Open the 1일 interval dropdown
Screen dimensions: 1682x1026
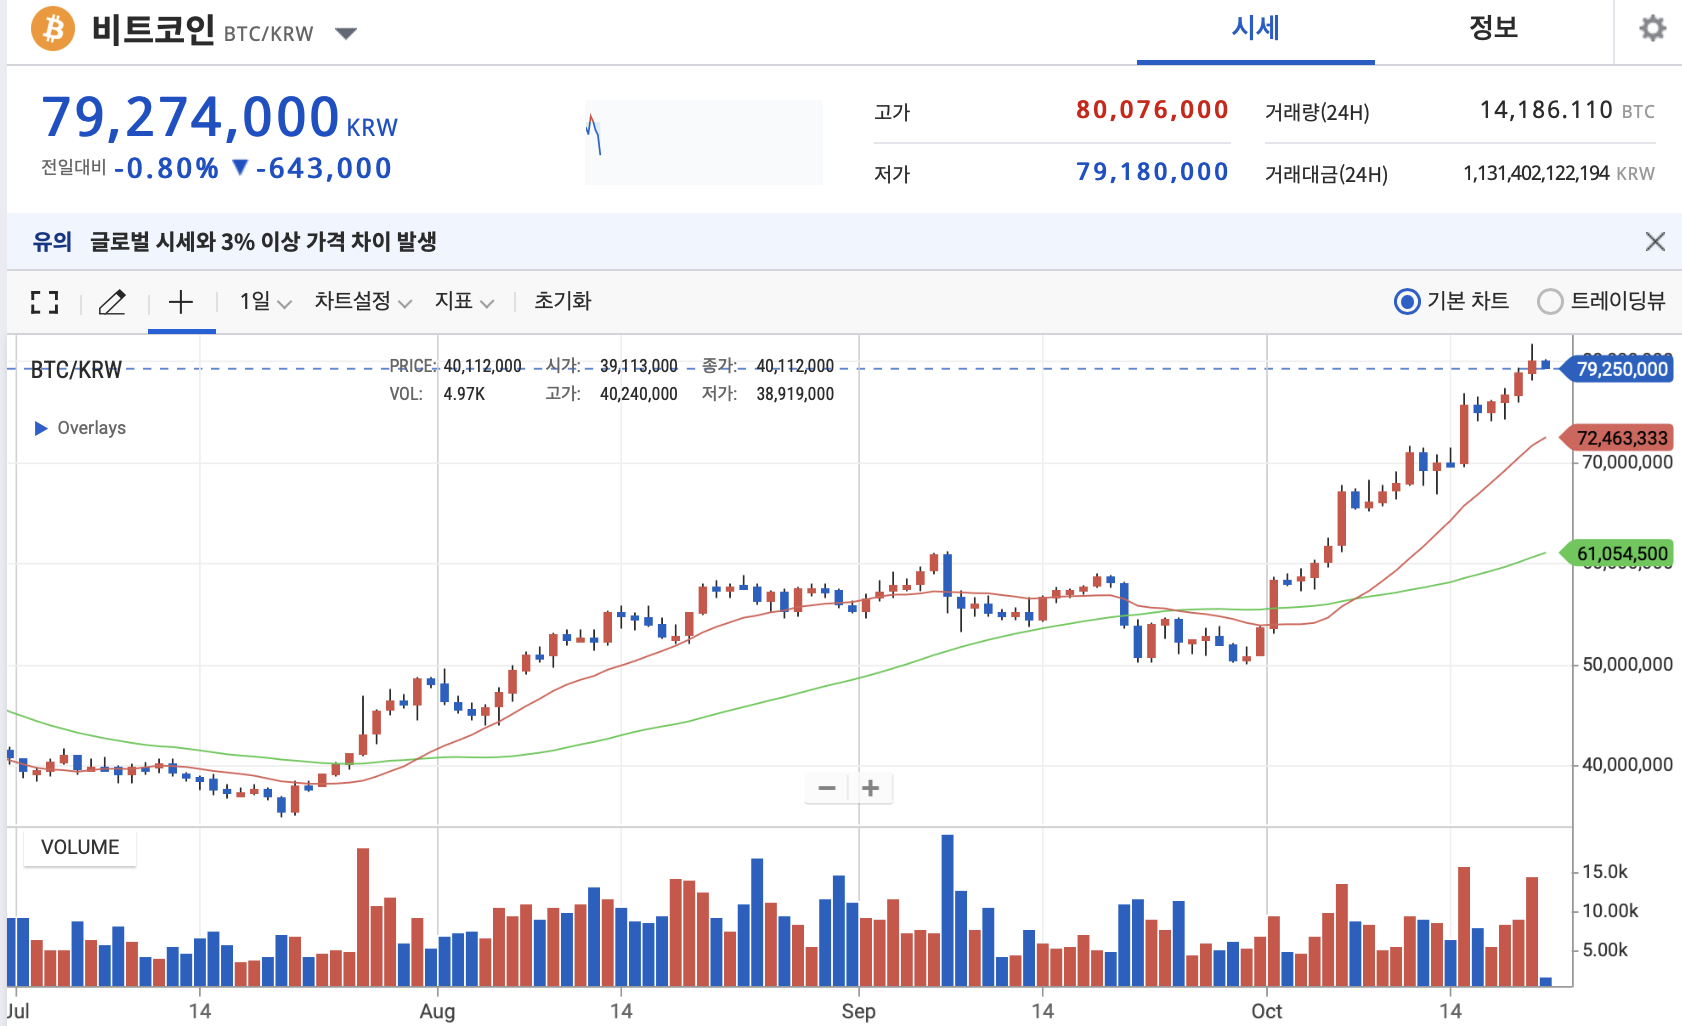[265, 301]
